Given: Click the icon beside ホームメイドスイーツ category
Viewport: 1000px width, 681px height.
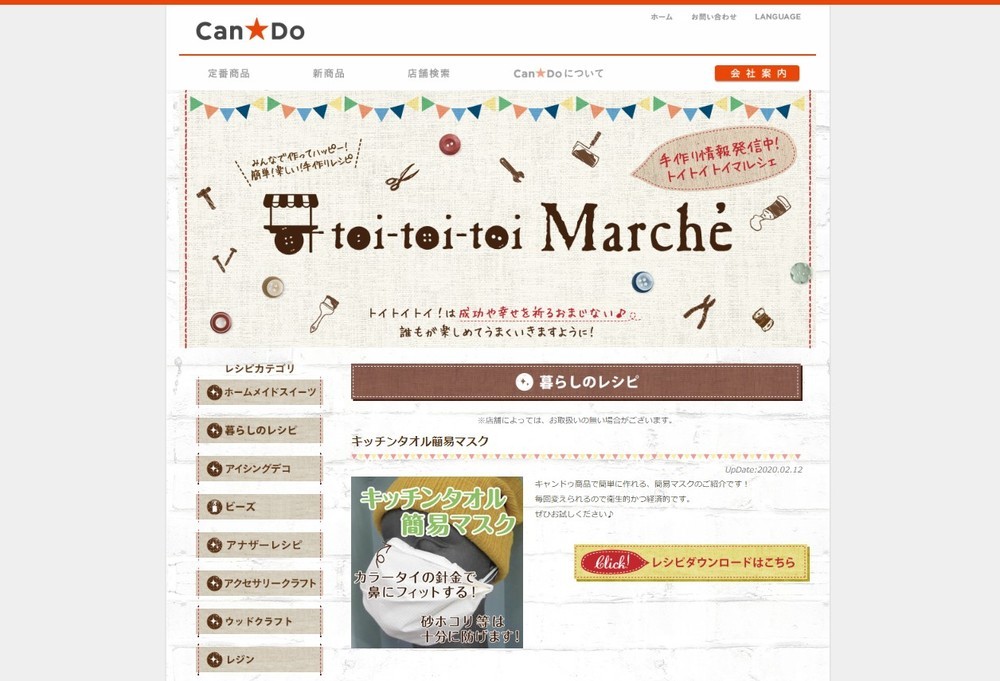Looking at the screenshot, I should [214, 392].
